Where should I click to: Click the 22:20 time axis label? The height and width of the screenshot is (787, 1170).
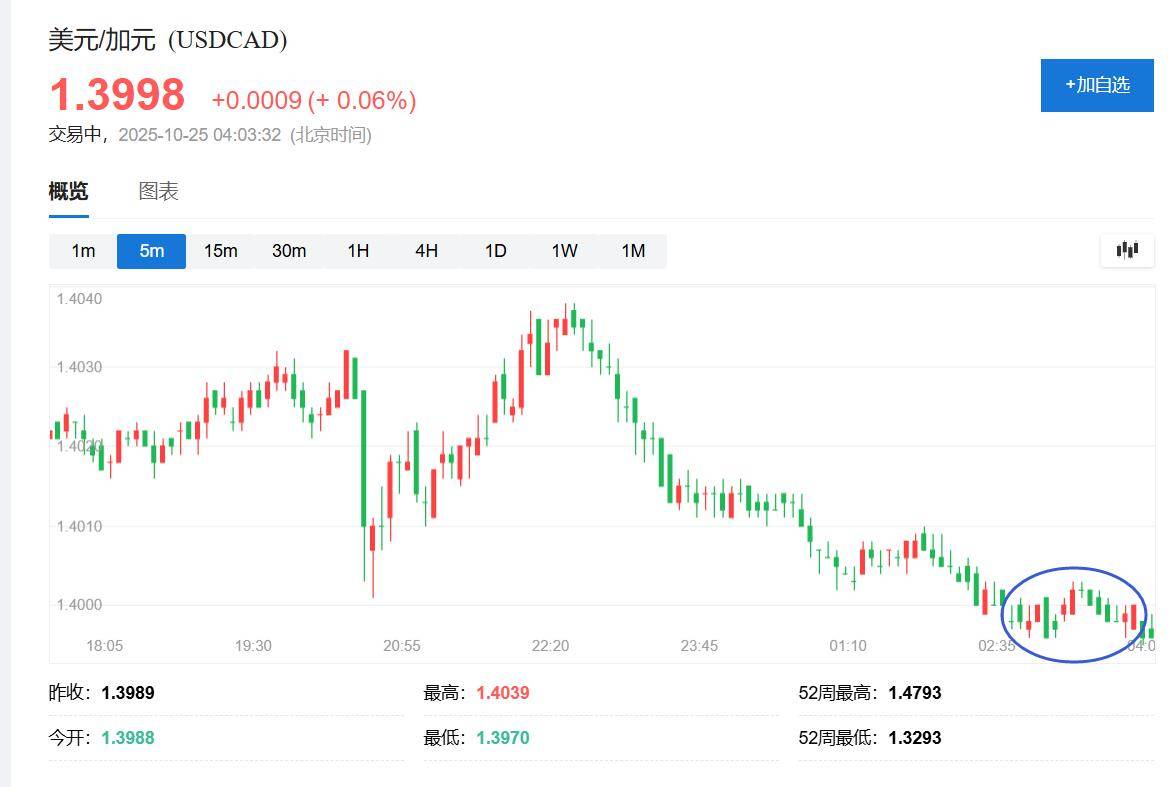pos(550,646)
